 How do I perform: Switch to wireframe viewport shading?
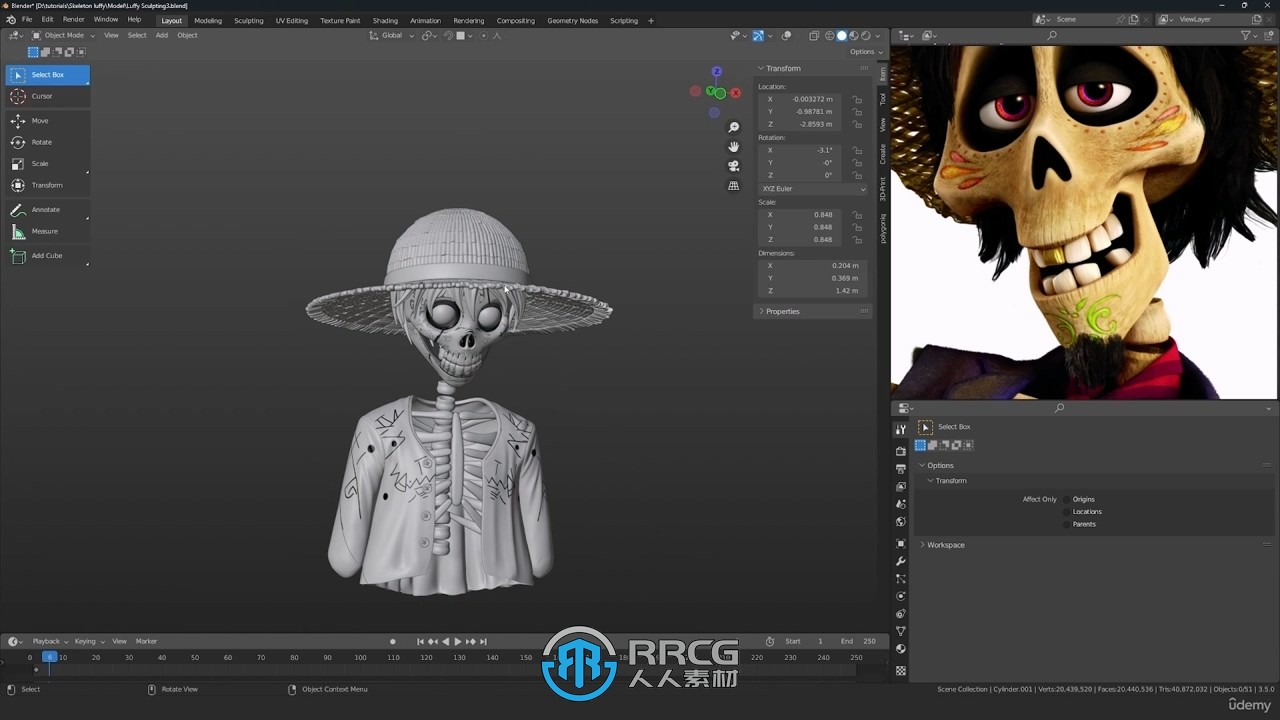(x=830, y=36)
